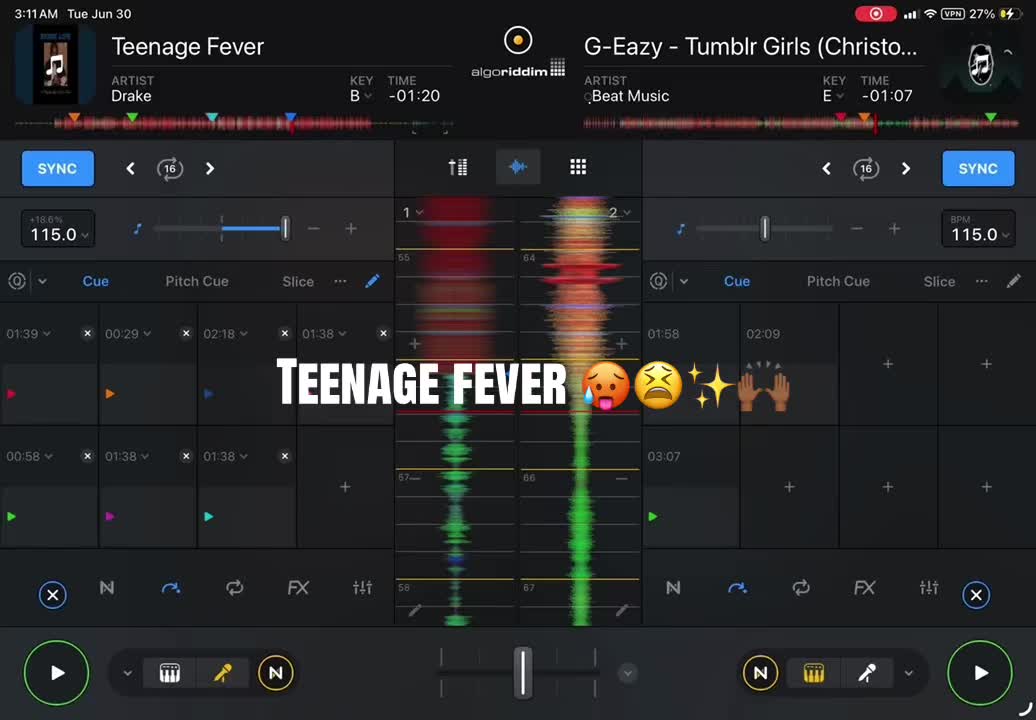Open the key B dropdown on left deck
1036x720 pixels.
click(x=361, y=96)
